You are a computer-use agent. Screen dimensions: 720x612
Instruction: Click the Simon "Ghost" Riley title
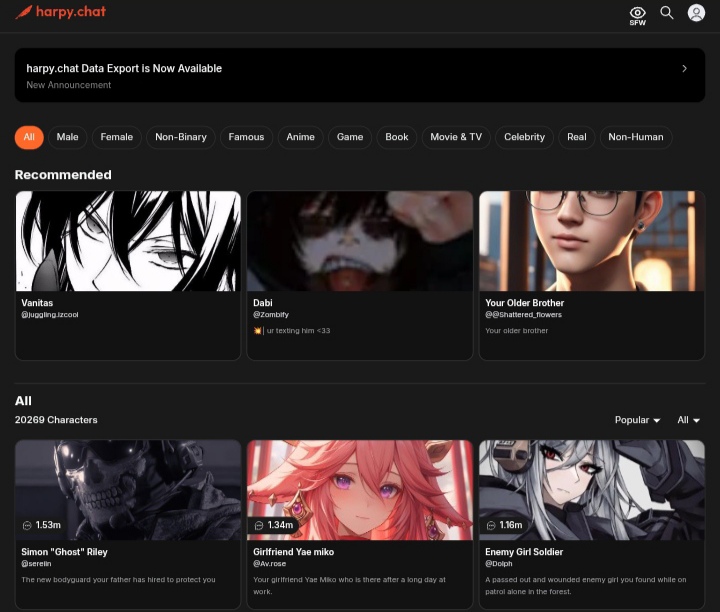(x=64, y=552)
